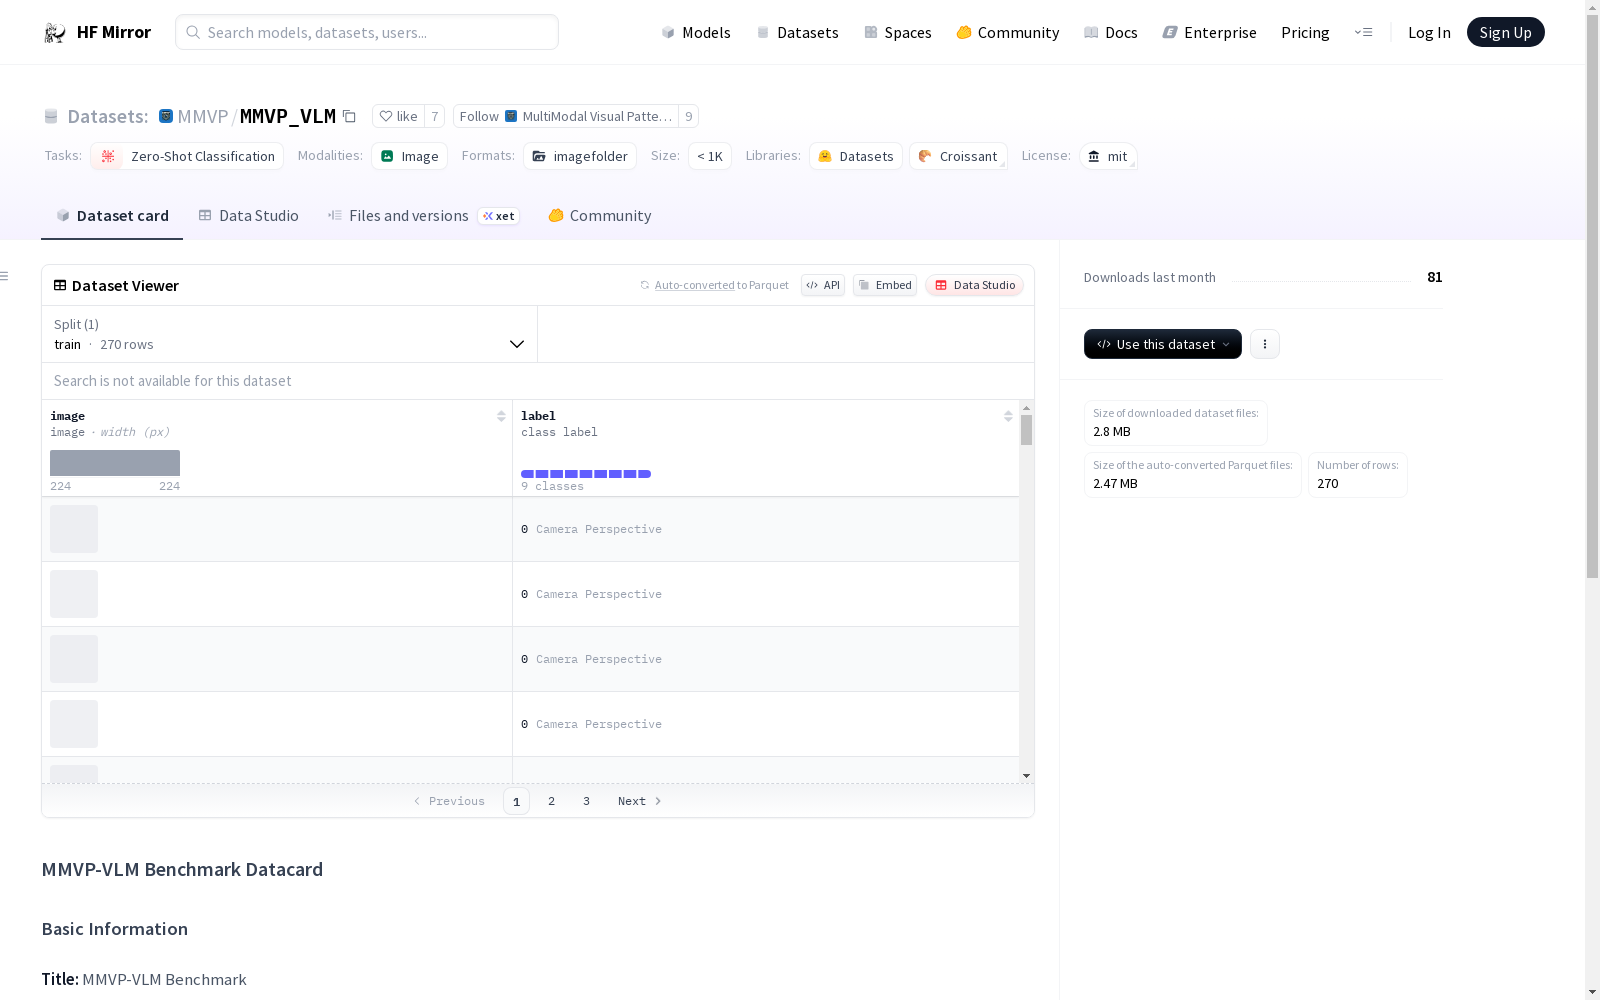1600x1000 pixels.
Task: Focus the search models, datasets, users field
Action: pyautogui.click(x=367, y=32)
